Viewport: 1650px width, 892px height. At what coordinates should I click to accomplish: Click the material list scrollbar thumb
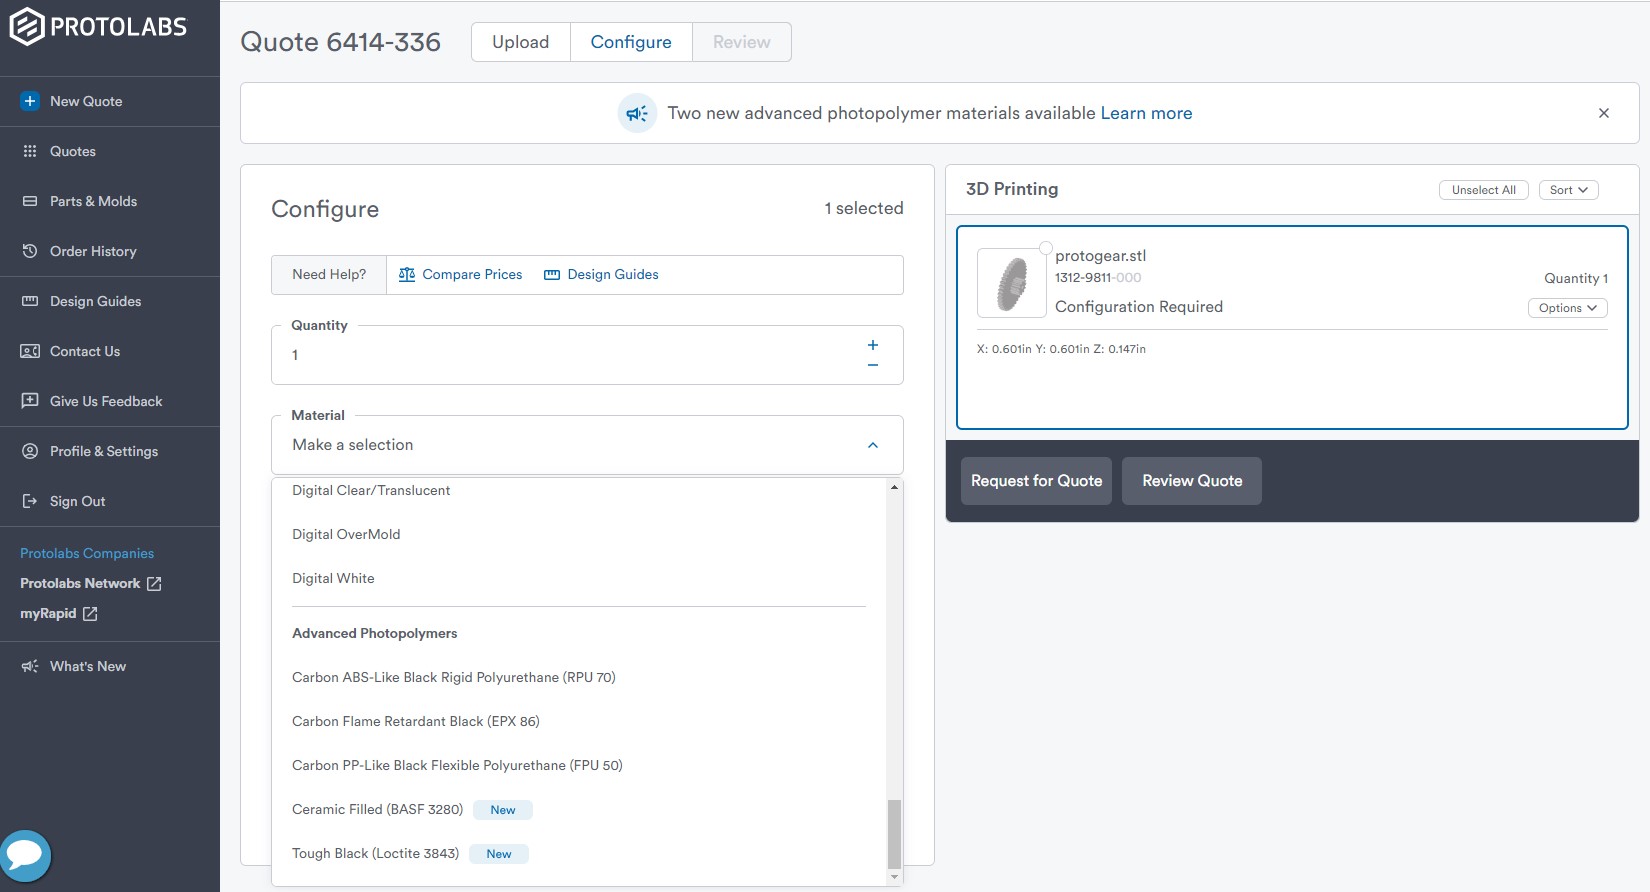tap(894, 834)
